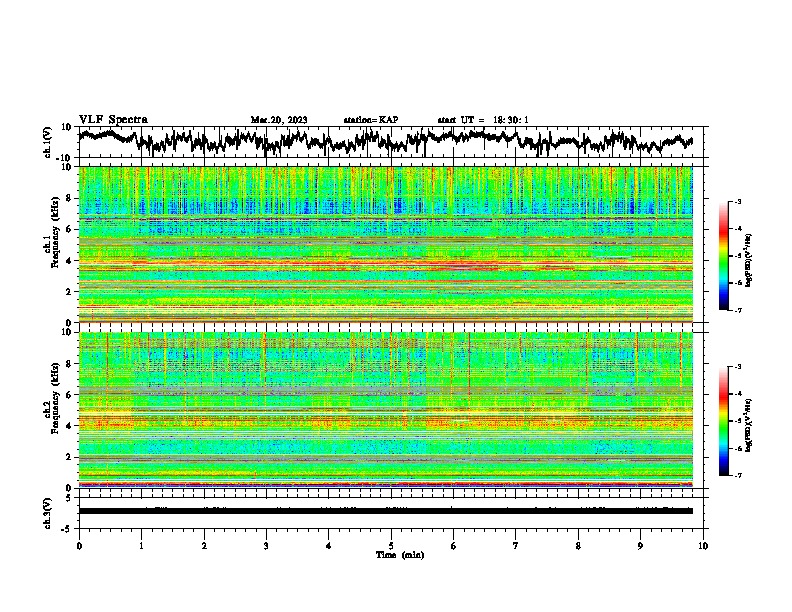This screenshot has height=612, width=792.
Task: Click the ch.2 color scale bar
Action: click(x=724, y=421)
